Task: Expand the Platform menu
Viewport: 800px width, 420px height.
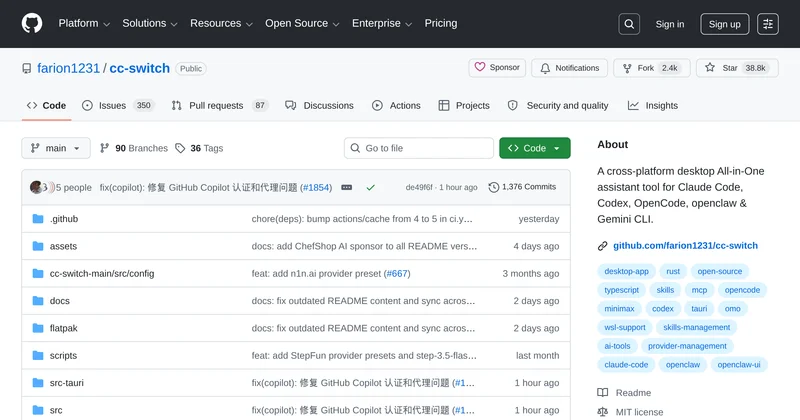Action: coord(84,24)
